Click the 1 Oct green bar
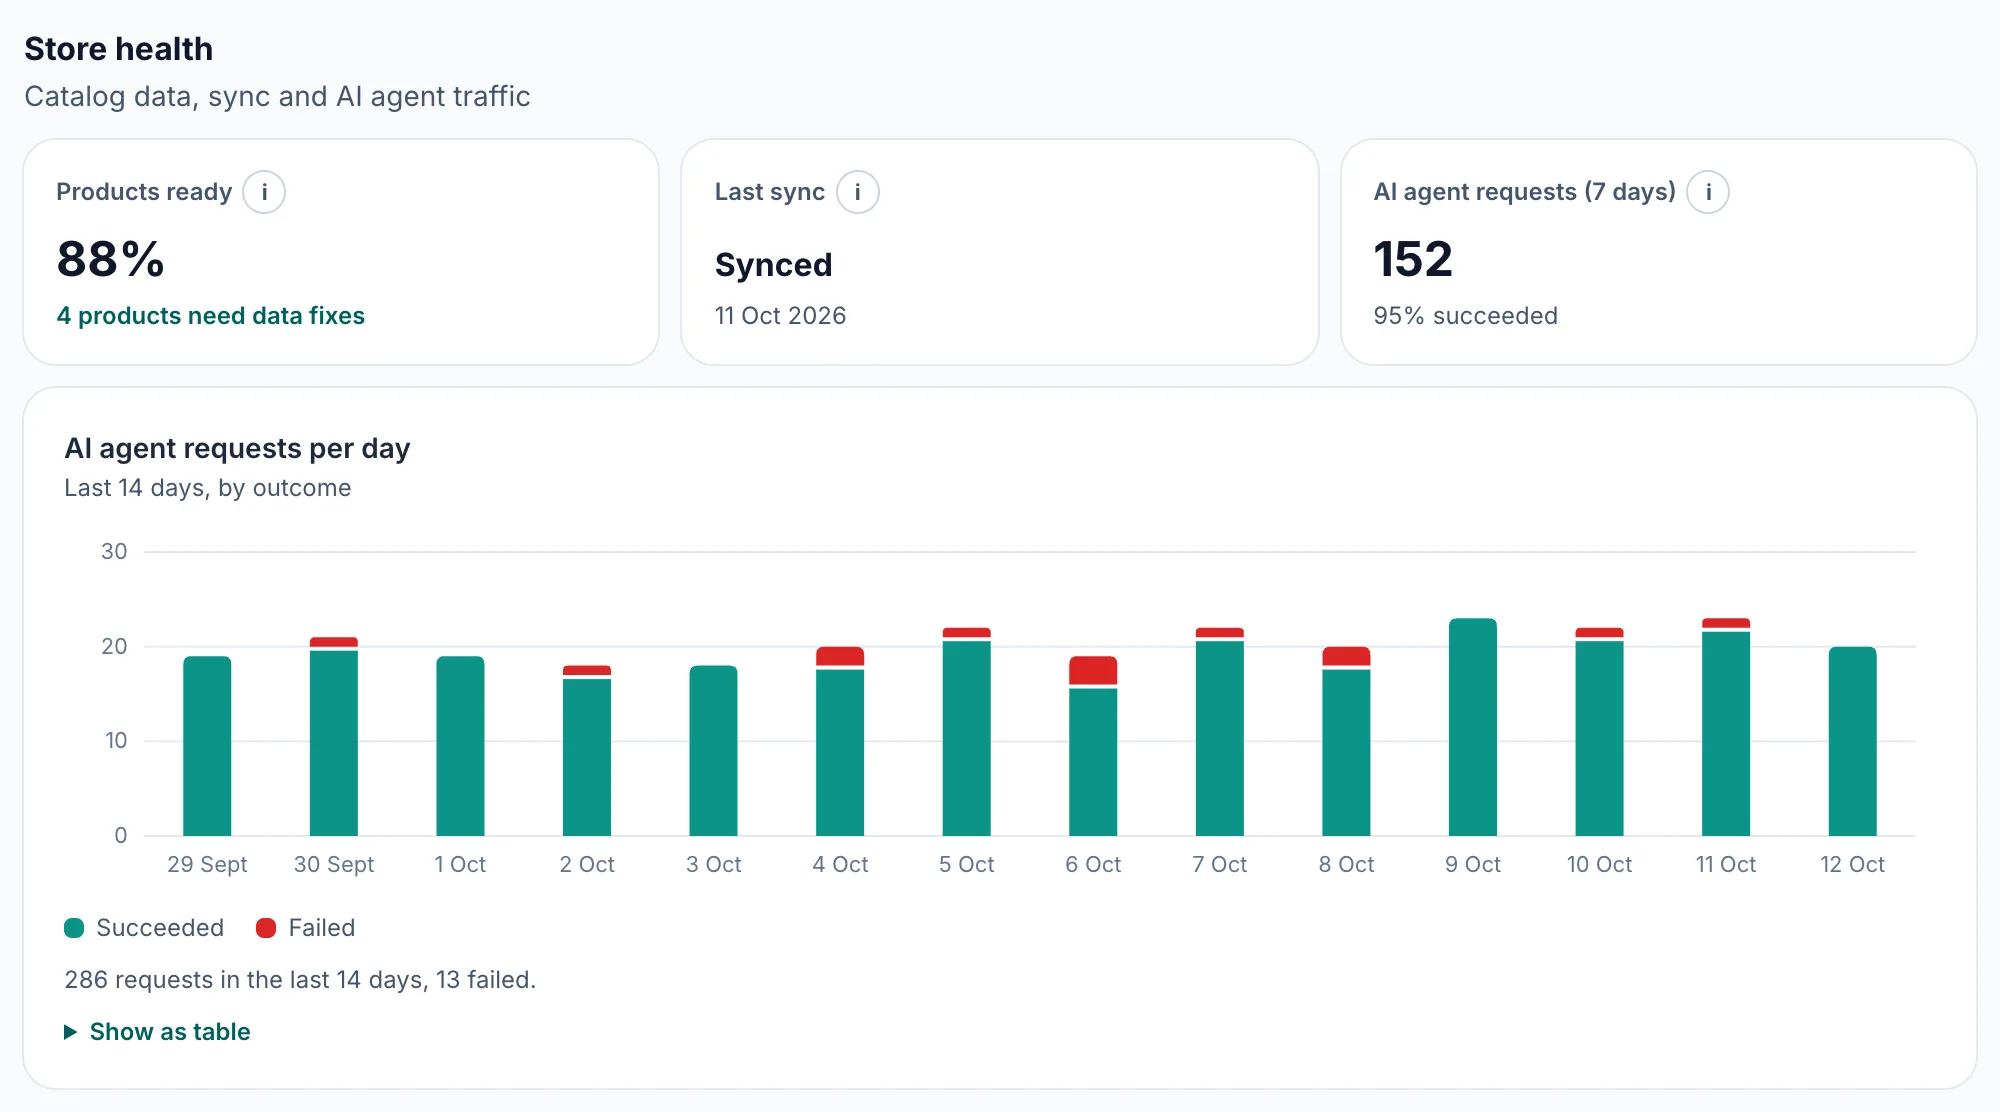Viewport: 2000px width, 1112px height. [x=460, y=746]
